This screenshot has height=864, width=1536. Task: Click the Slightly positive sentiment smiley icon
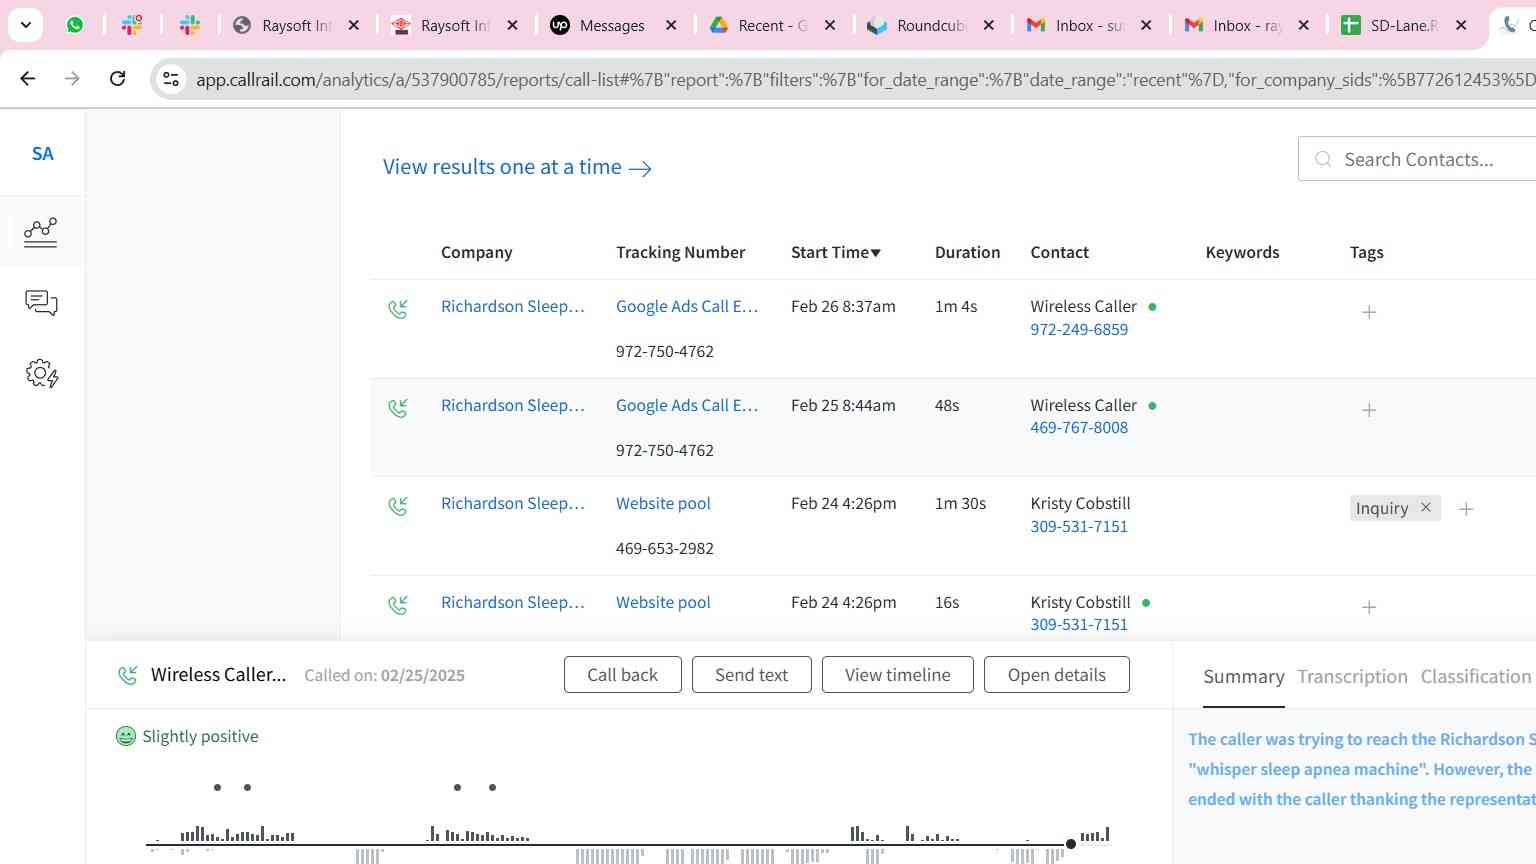point(126,736)
